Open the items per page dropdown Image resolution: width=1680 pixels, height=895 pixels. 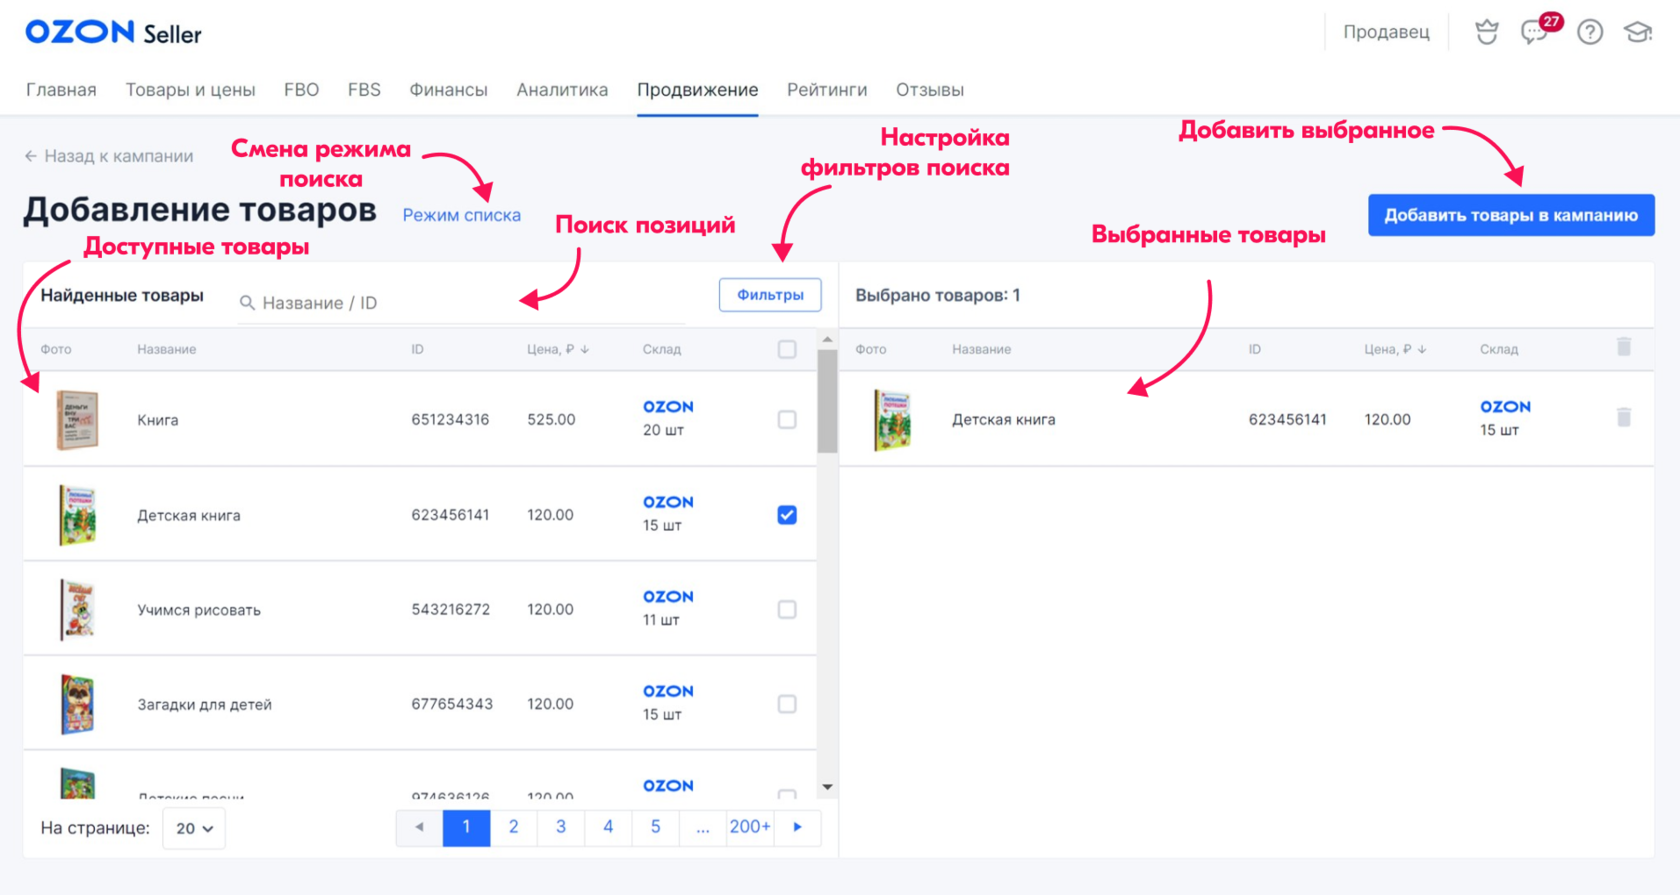tap(194, 828)
